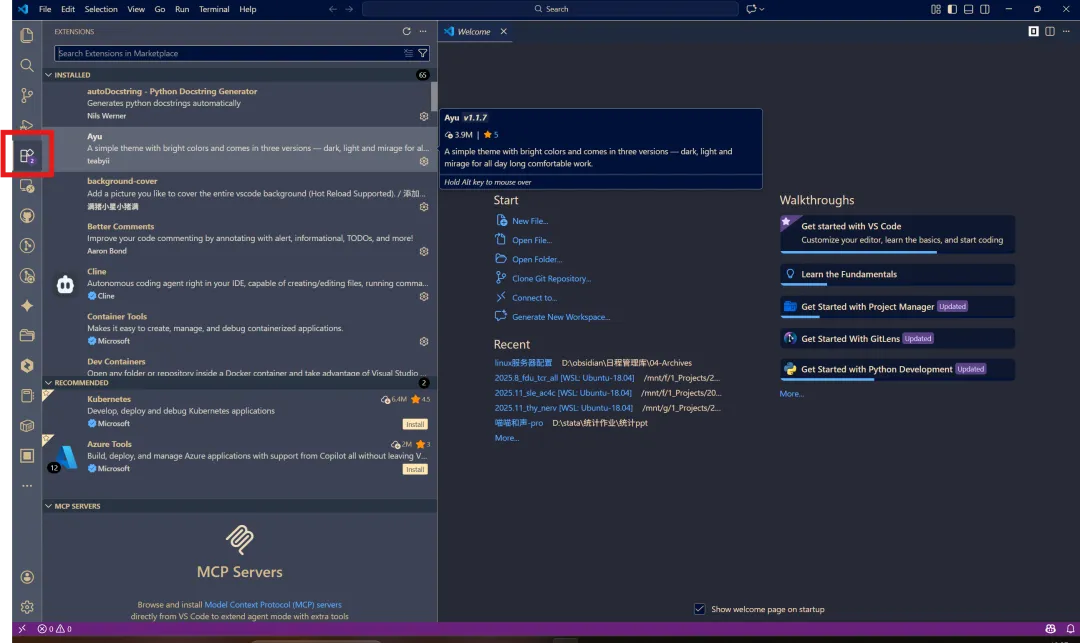
Task: Open the Manage gear icon at the bottom of the activity bar
Action: [x=27, y=607]
